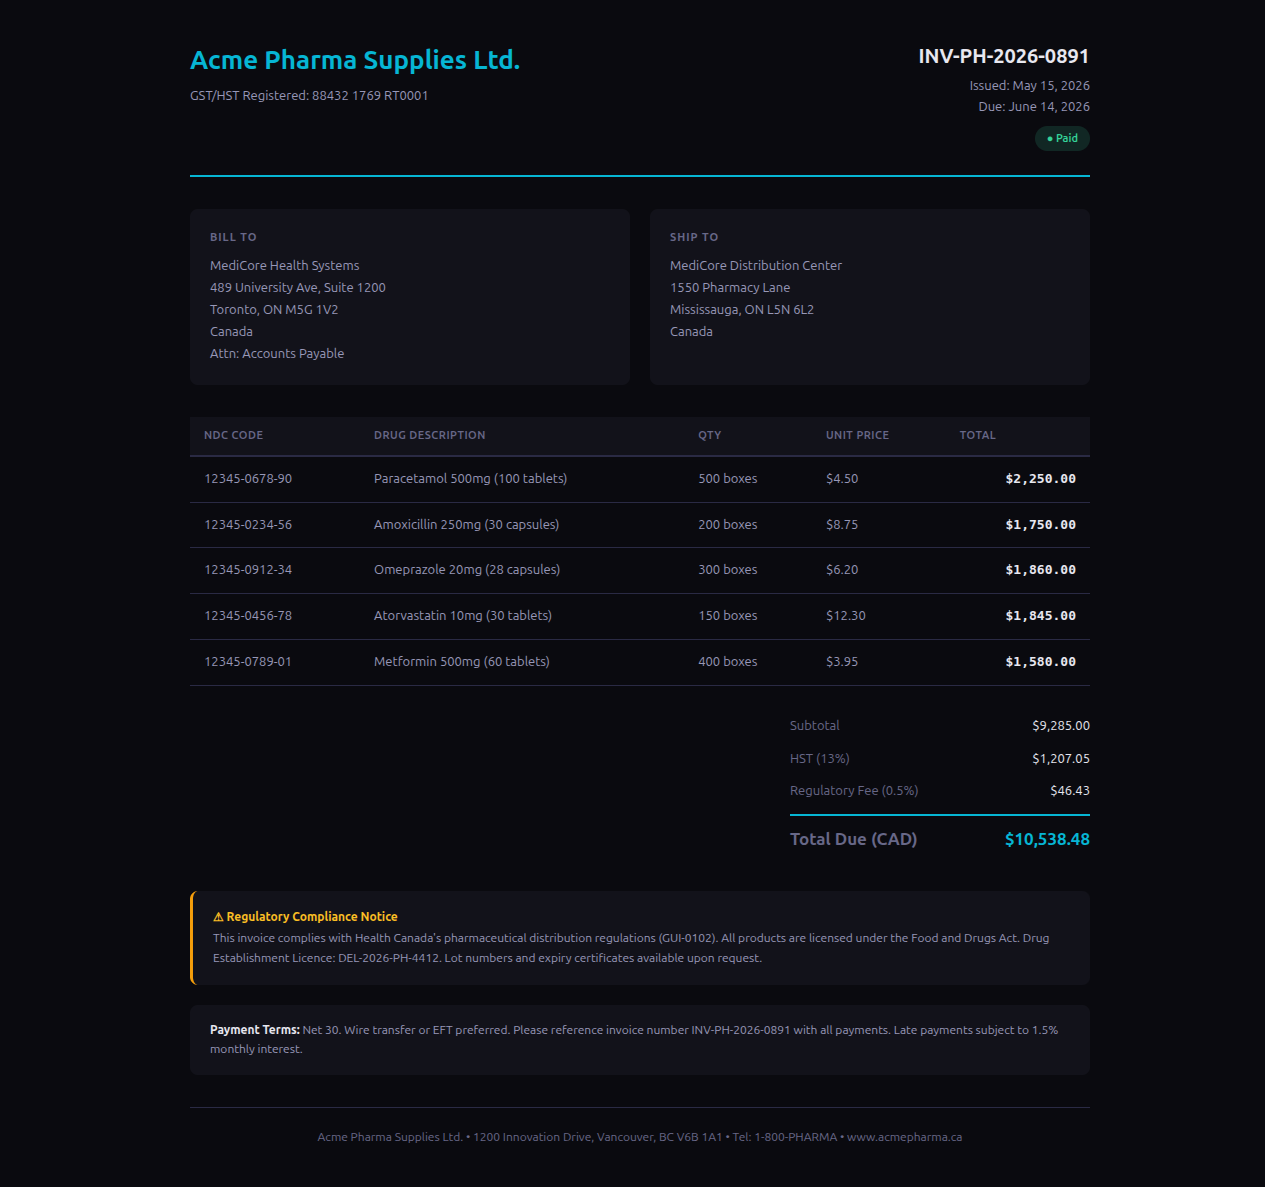Click the $12.30 unit price

click(846, 616)
